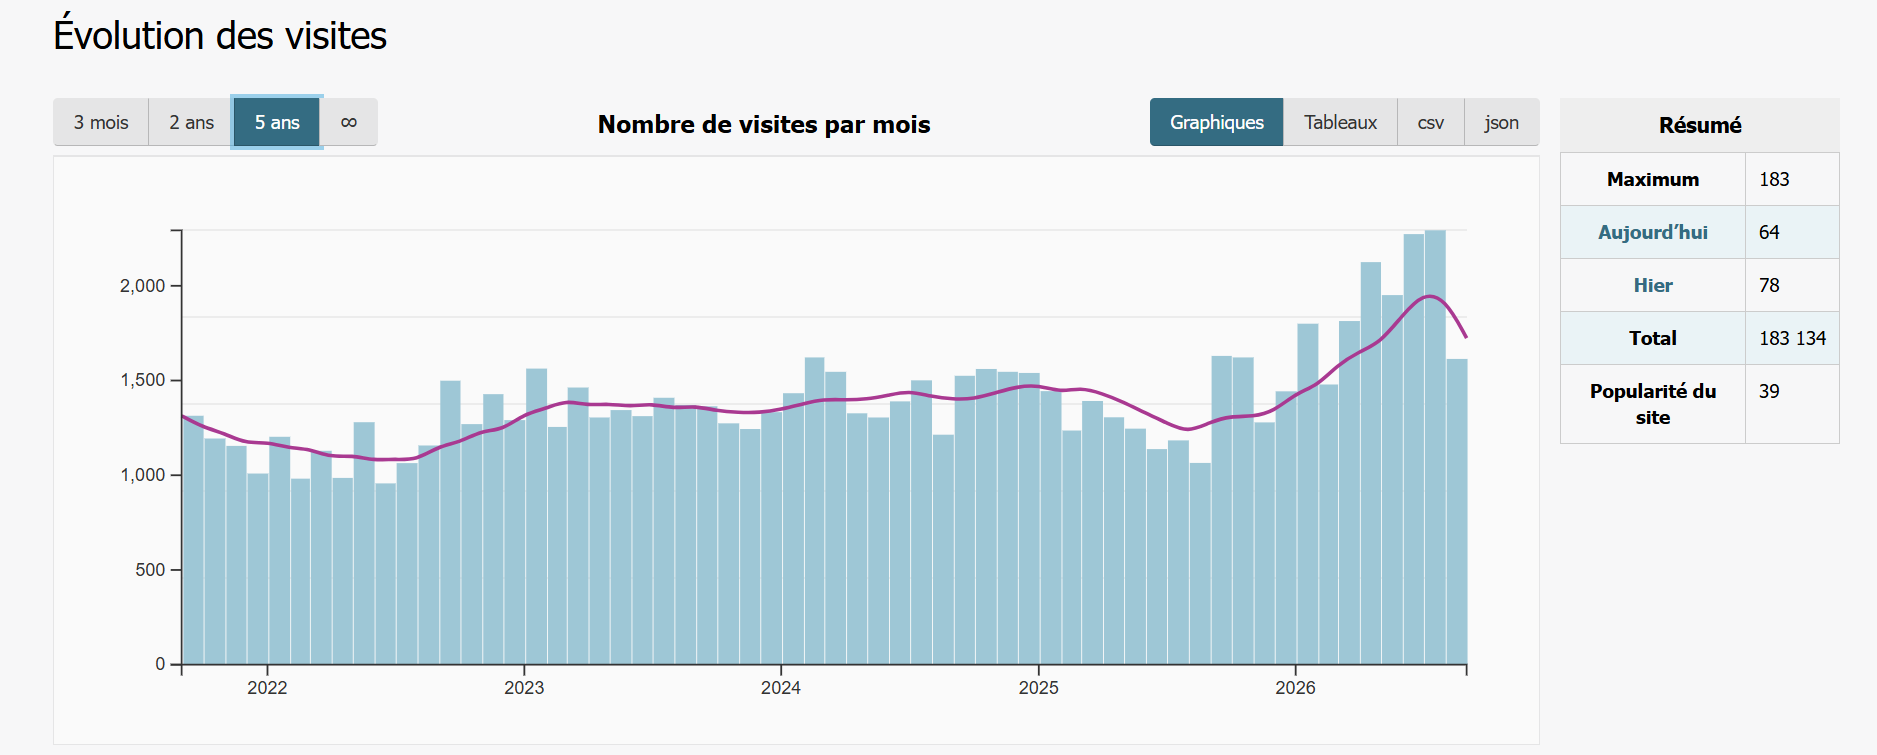Show all-time data with infinity symbol
Image resolution: width=1877 pixels, height=755 pixels.
pos(349,122)
